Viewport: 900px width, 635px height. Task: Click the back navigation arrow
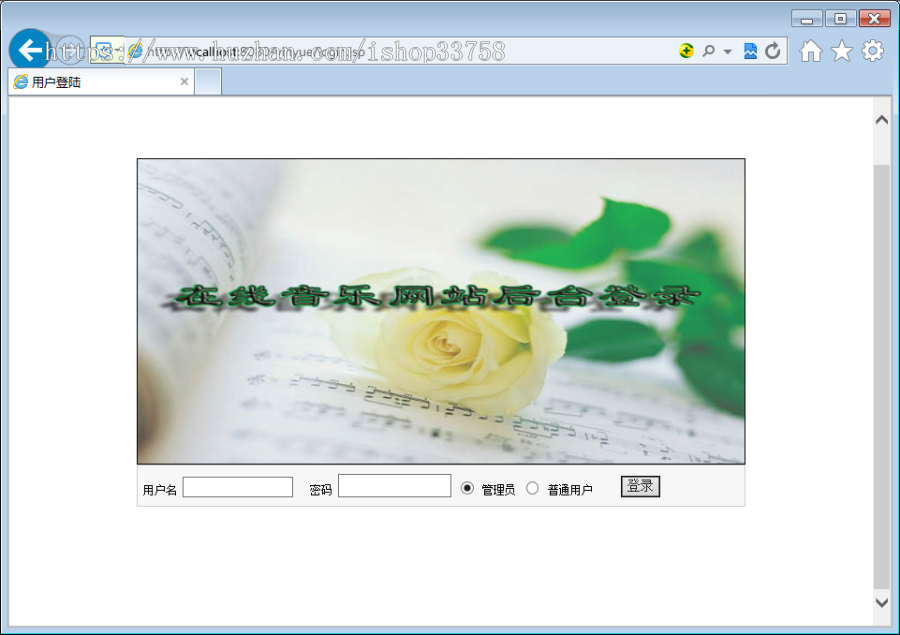(27, 50)
